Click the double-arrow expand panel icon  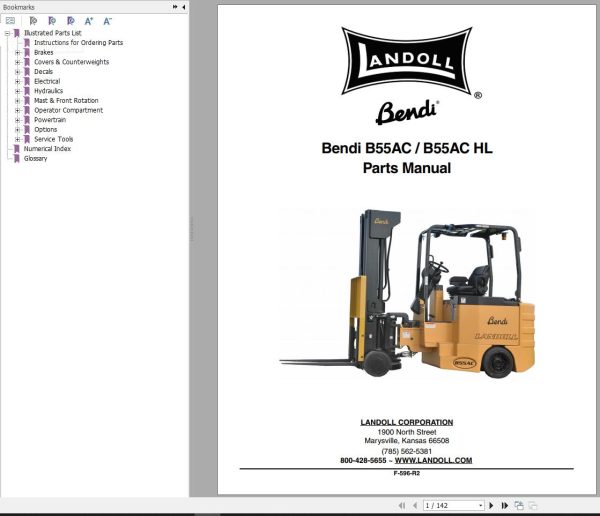click(175, 7)
